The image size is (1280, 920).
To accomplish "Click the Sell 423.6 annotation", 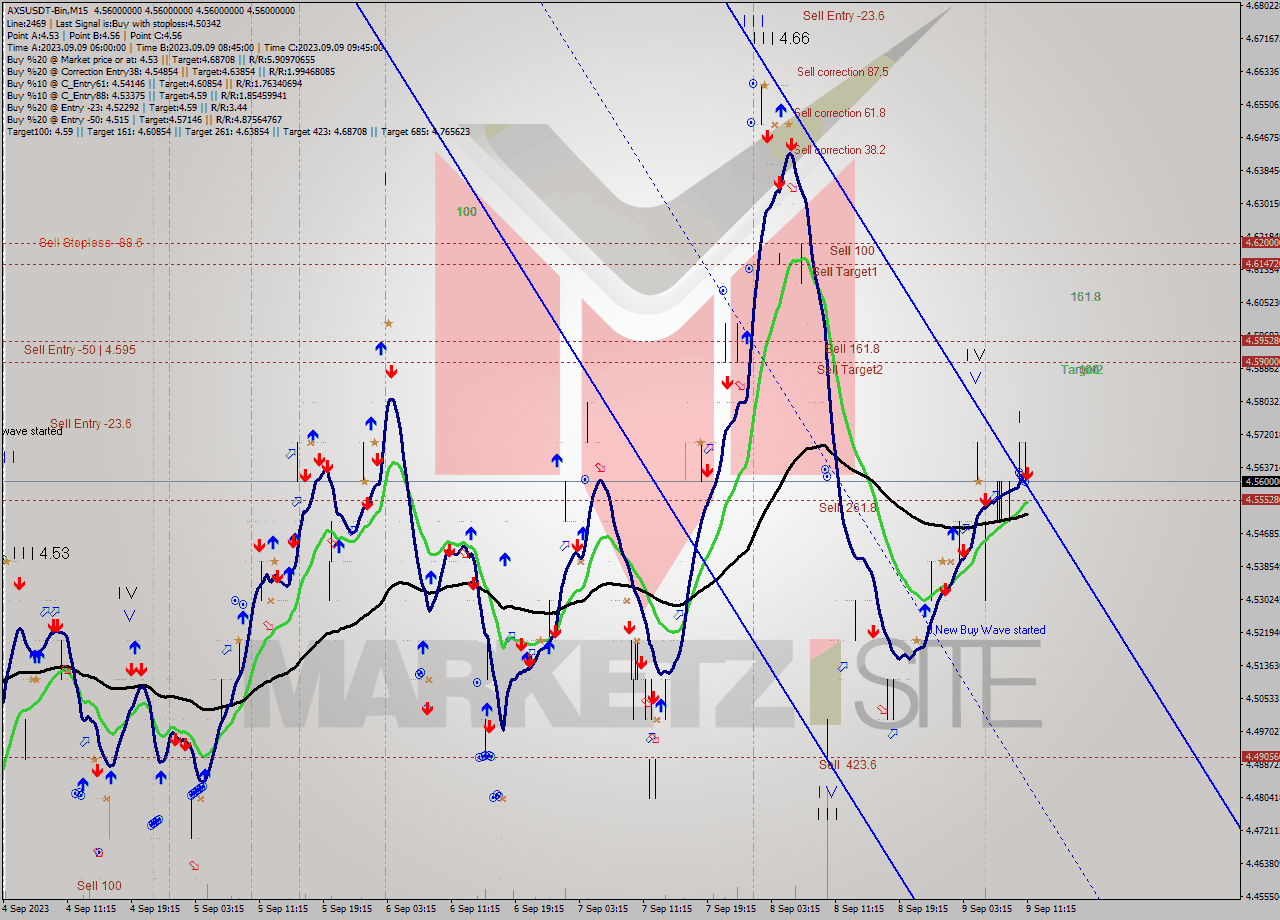I will click(843, 764).
